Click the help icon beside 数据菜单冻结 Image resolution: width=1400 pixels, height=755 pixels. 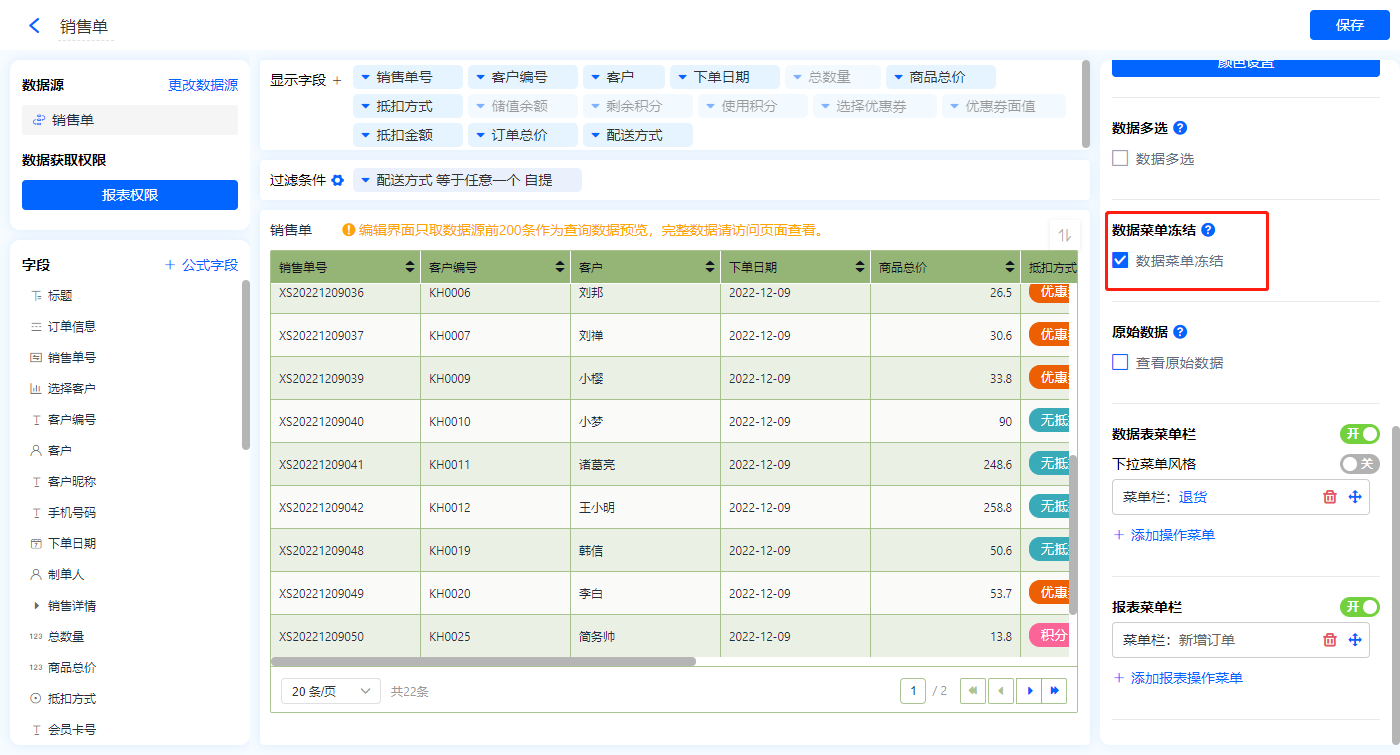[x=1208, y=230]
